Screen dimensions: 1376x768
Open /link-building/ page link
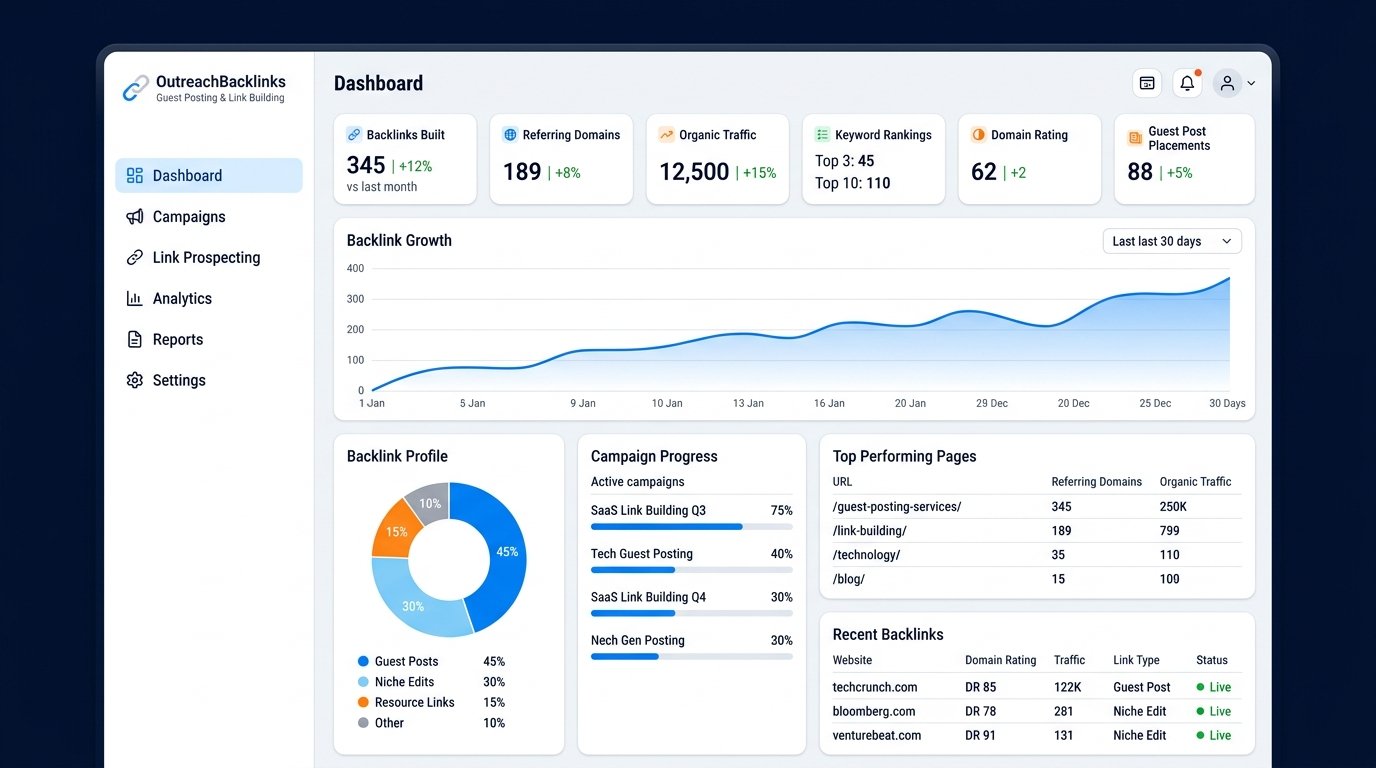click(x=870, y=531)
